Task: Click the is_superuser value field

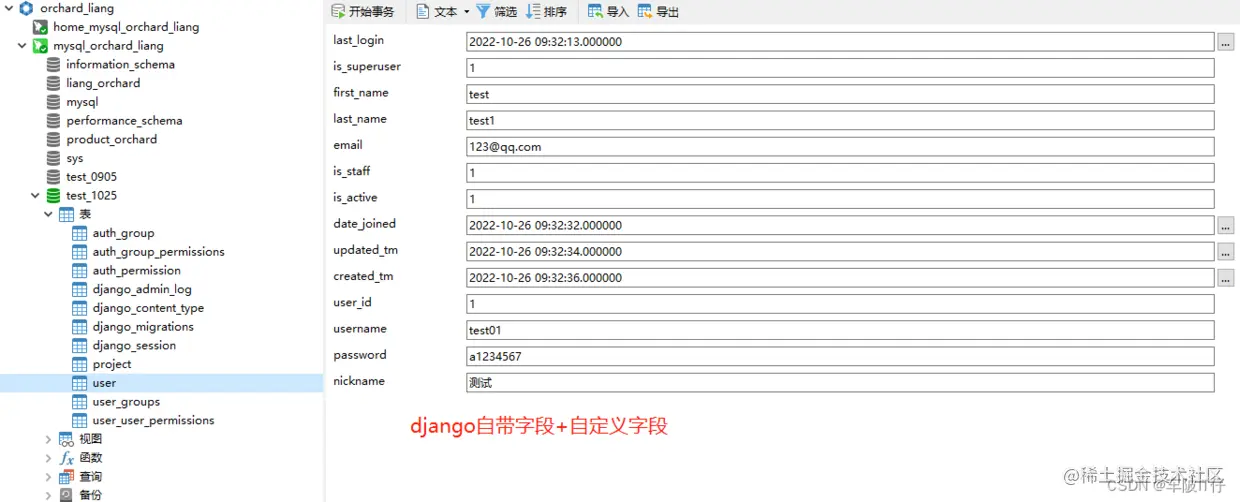Action: pos(840,68)
